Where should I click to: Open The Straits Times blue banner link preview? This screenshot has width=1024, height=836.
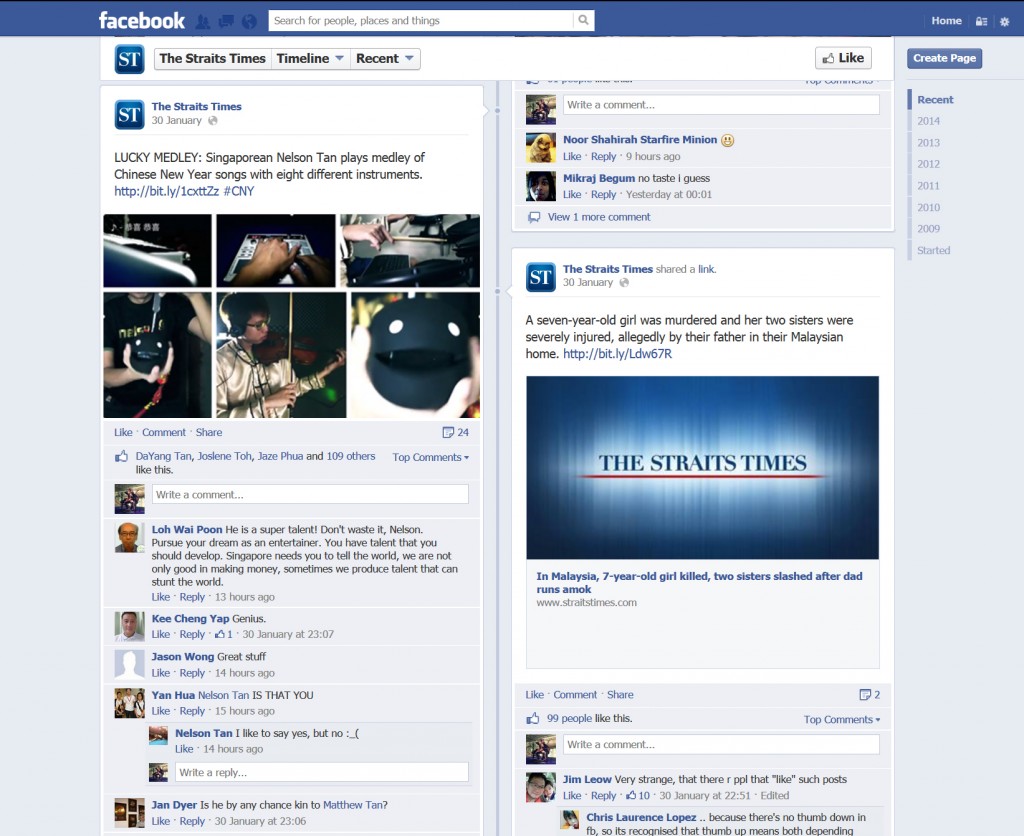[x=703, y=468]
